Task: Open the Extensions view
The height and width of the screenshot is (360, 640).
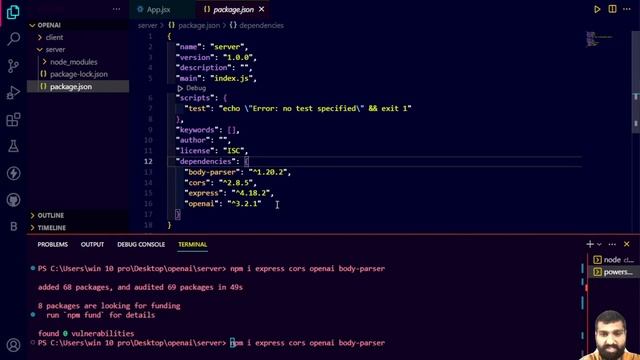Action: 13,120
